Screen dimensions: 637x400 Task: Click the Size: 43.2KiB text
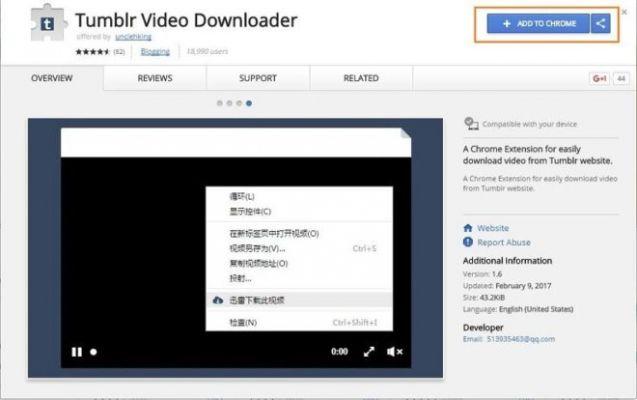[484, 298]
